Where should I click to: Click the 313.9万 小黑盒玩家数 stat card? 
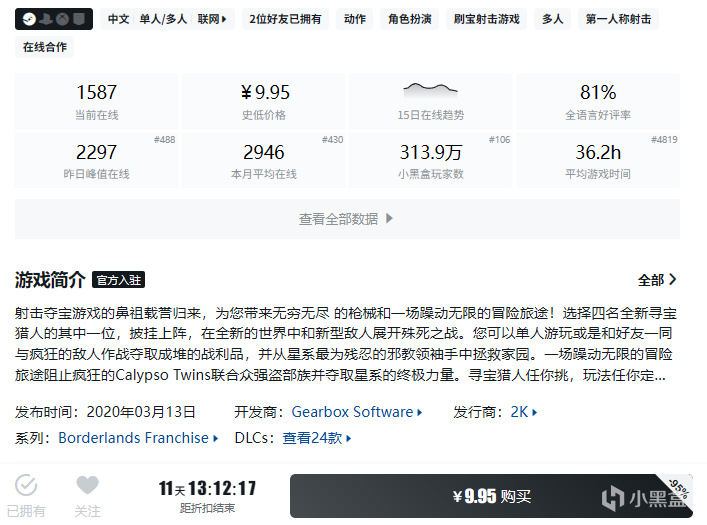click(x=431, y=160)
